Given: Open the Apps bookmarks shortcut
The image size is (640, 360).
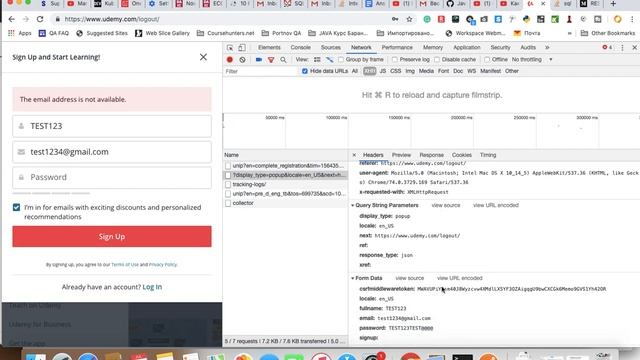Looking at the screenshot, I should pyautogui.click(x=20, y=33).
